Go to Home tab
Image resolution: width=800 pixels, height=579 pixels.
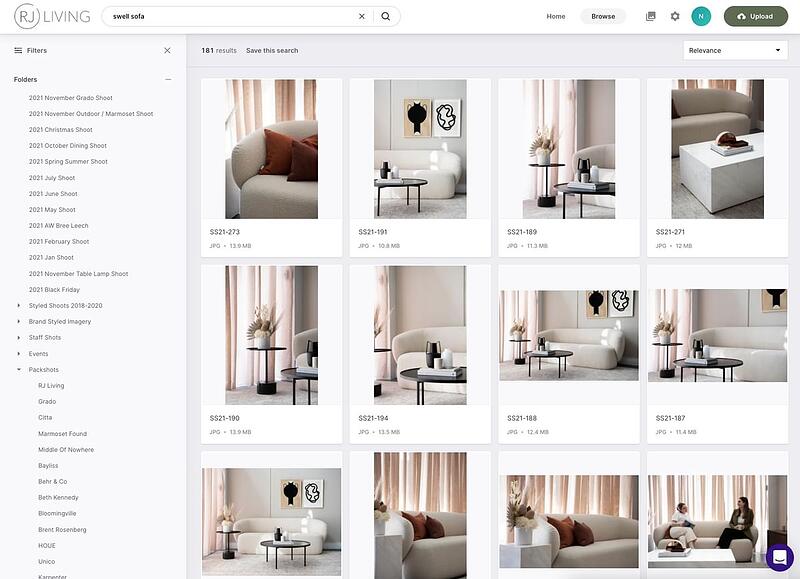tap(556, 16)
